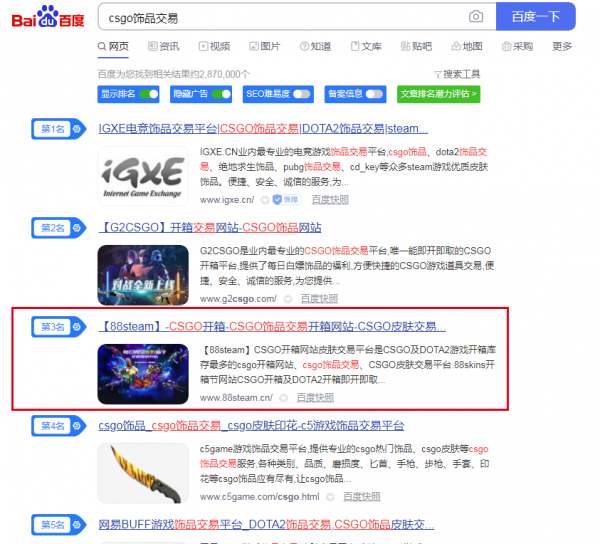Switch to the 知道 tab
The height and width of the screenshot is (544, 600).
315,46
